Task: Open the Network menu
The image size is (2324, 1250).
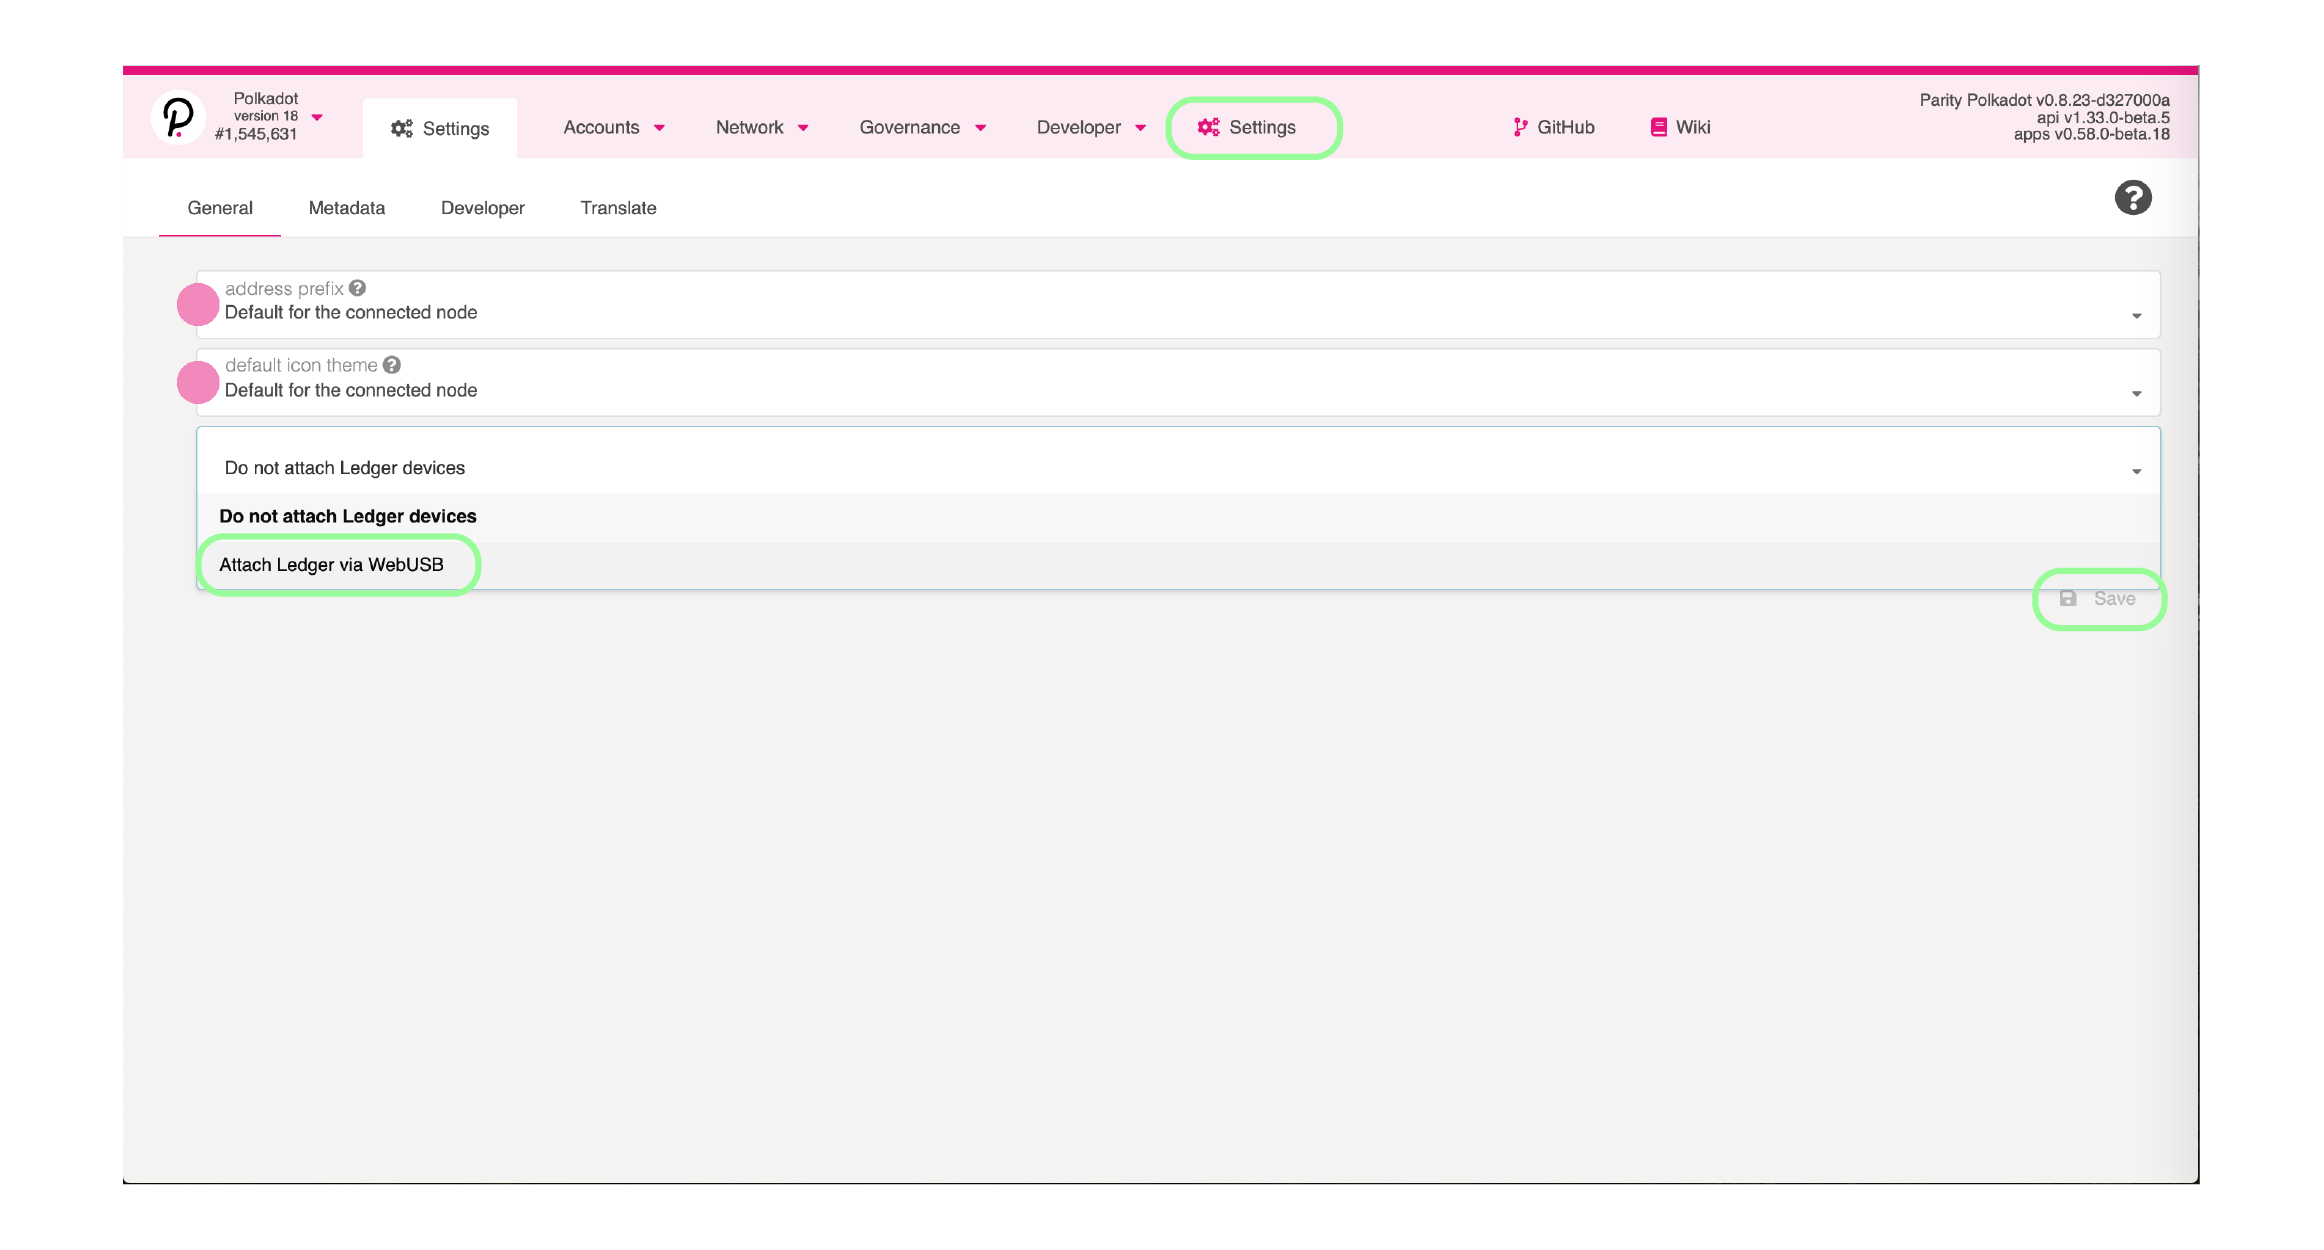Action: [x=762, y=127]
